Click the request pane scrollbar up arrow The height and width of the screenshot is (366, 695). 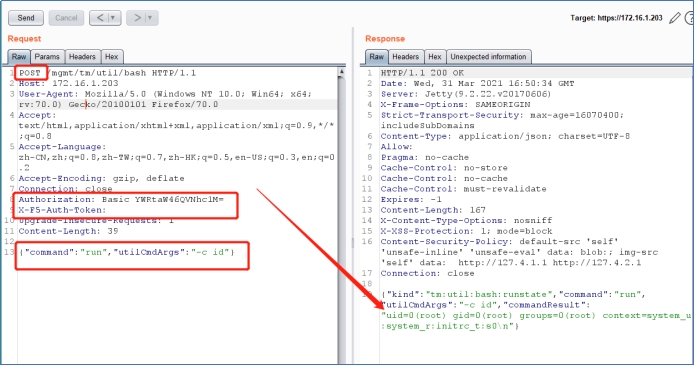pos(341,72)
